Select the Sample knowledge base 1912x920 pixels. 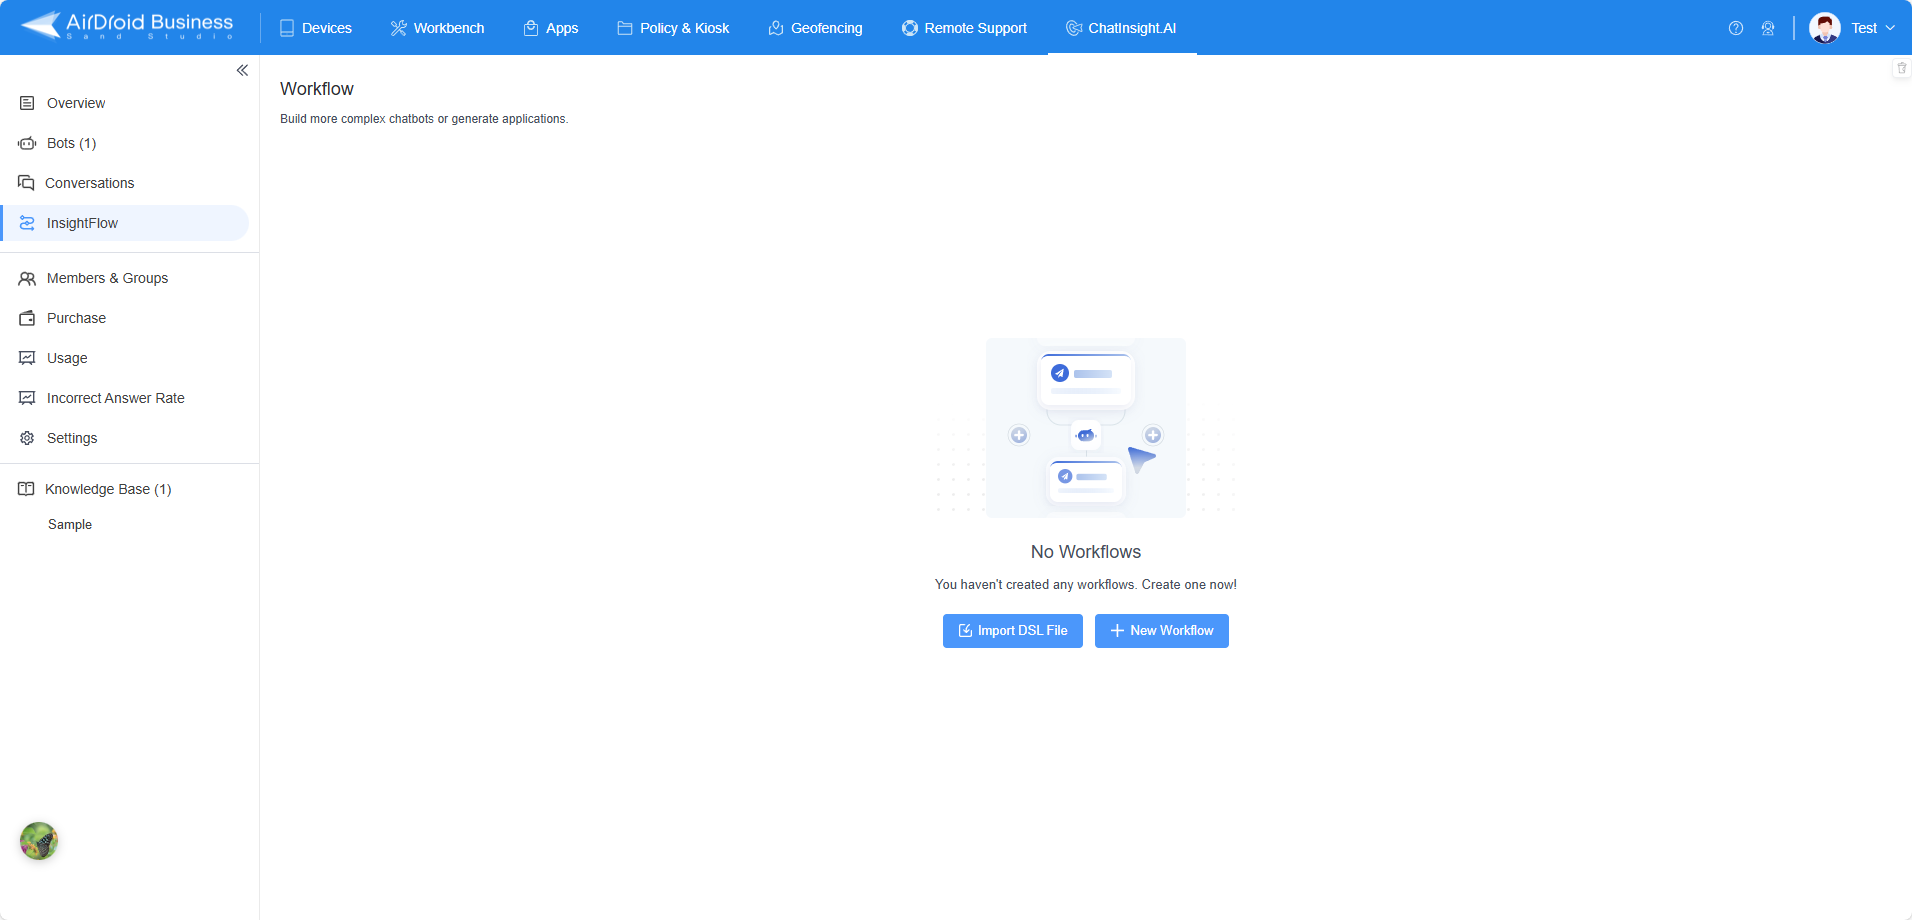pyautogui.click(x=70, y=524)
